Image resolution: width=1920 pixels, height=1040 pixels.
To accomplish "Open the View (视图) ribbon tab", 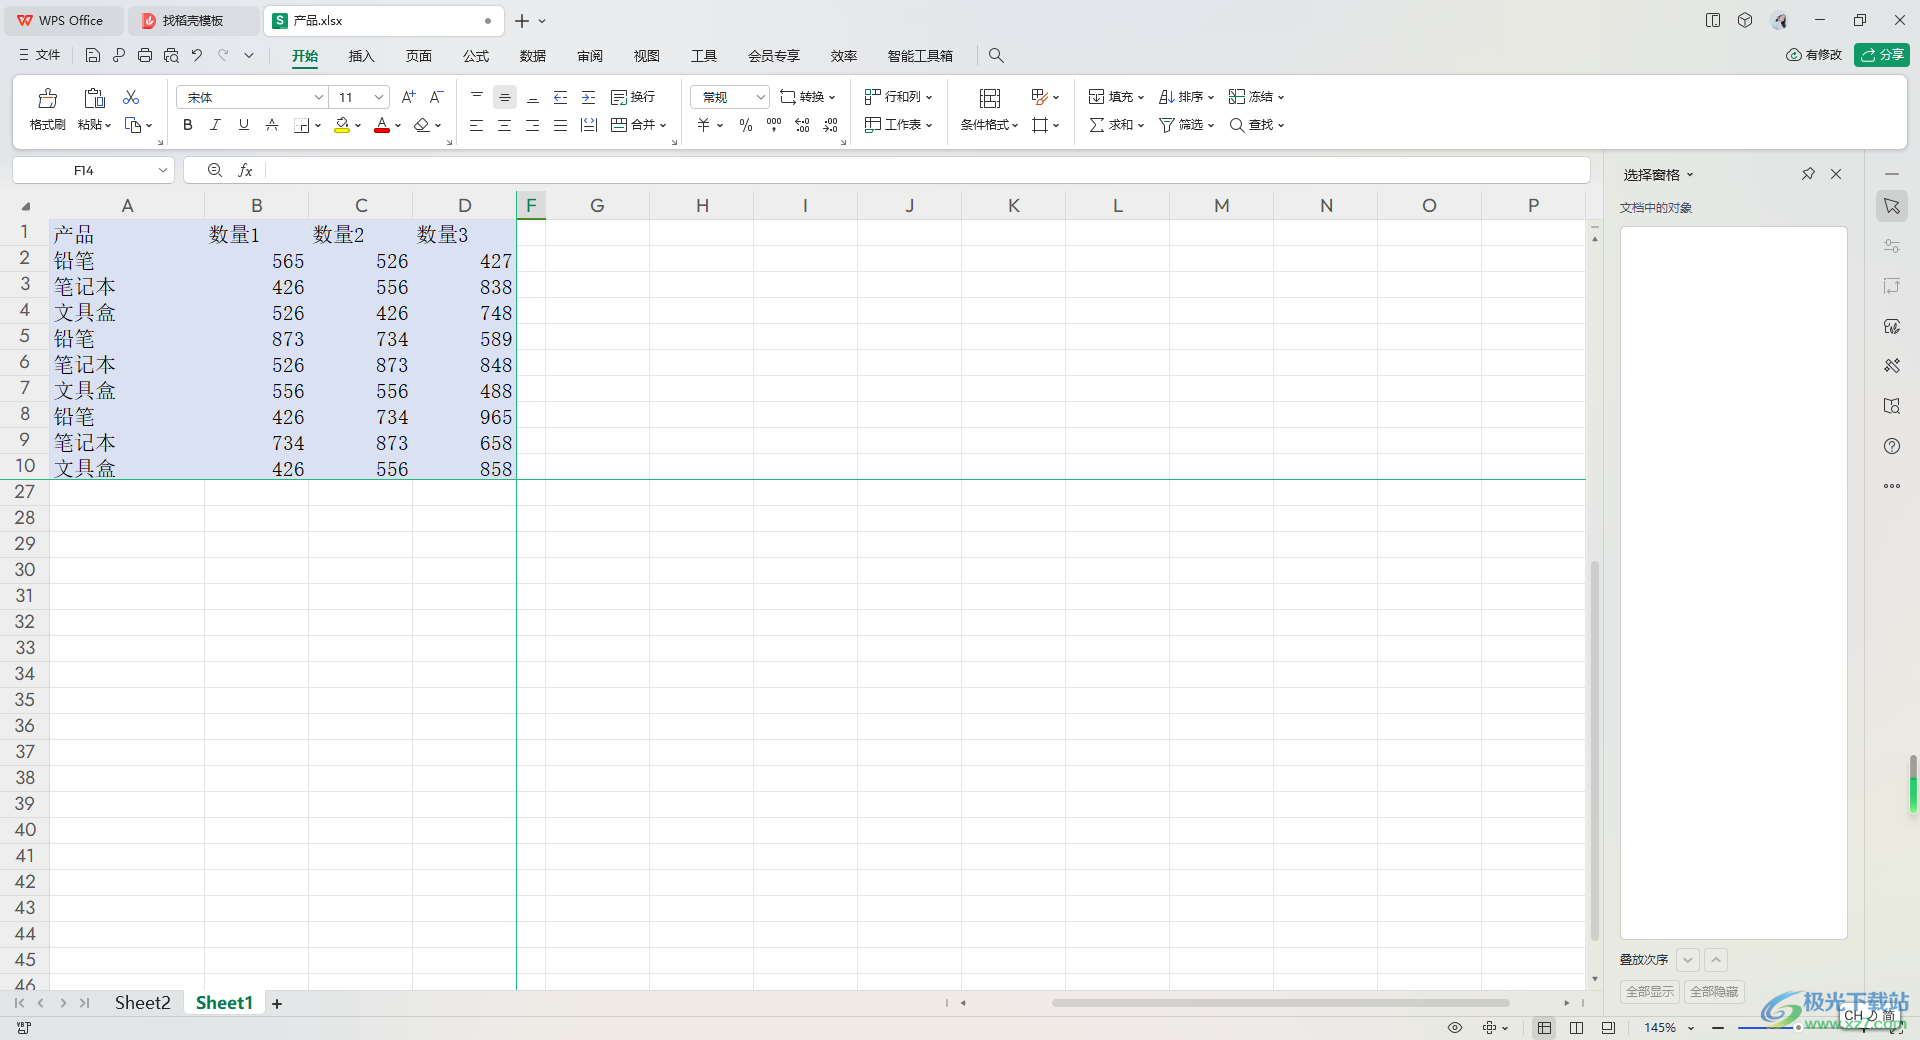I will pyautogui.click(x=647, y=56).
